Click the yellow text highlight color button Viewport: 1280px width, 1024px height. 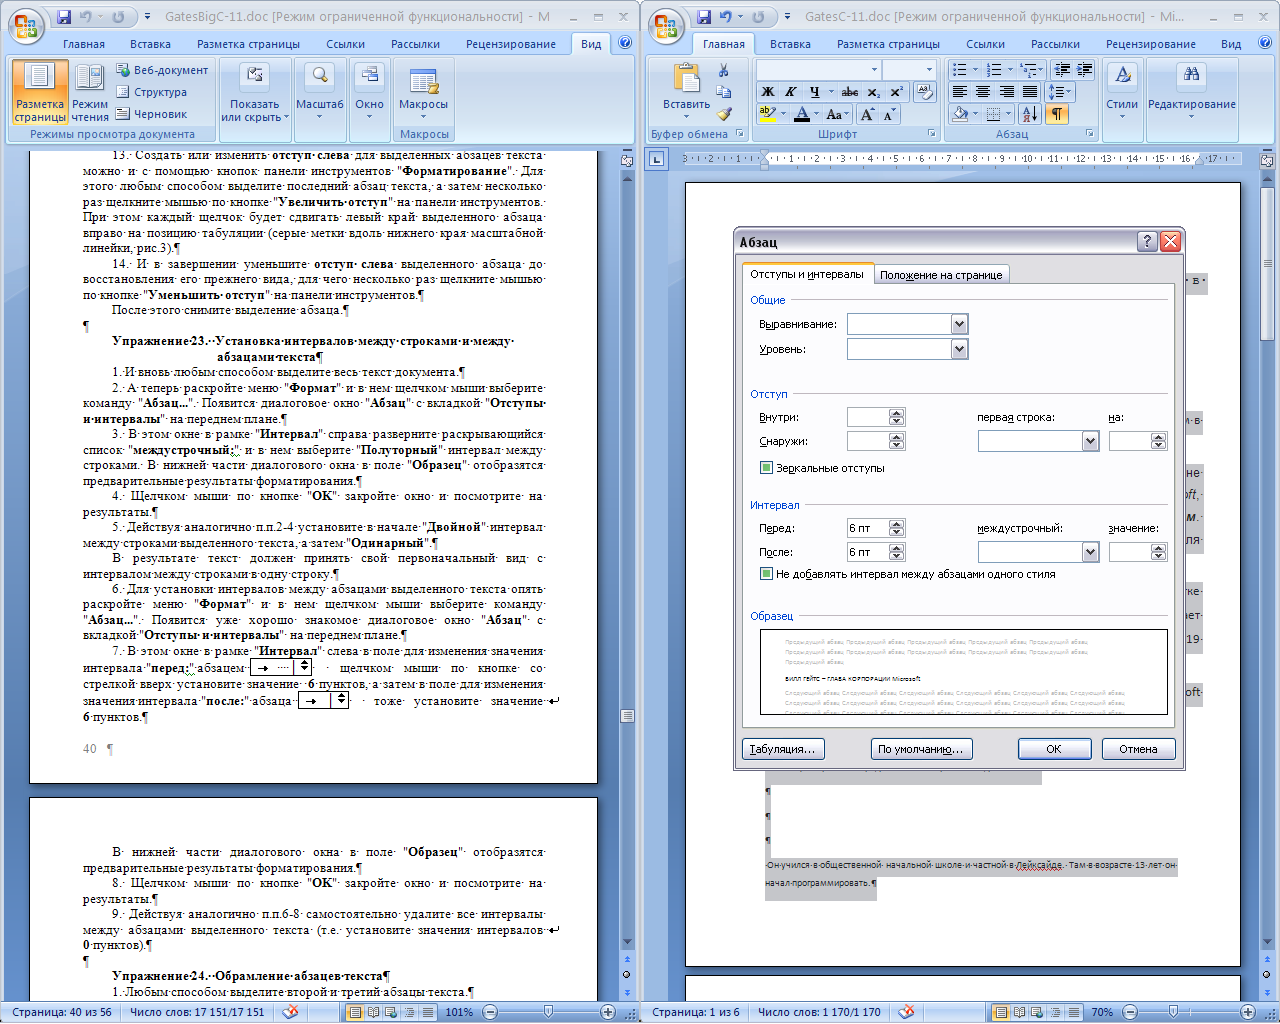pos(767,114)
